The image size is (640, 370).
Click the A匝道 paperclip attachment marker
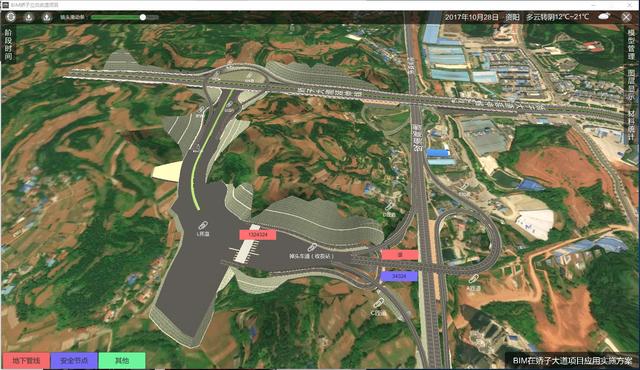point(473,279)
